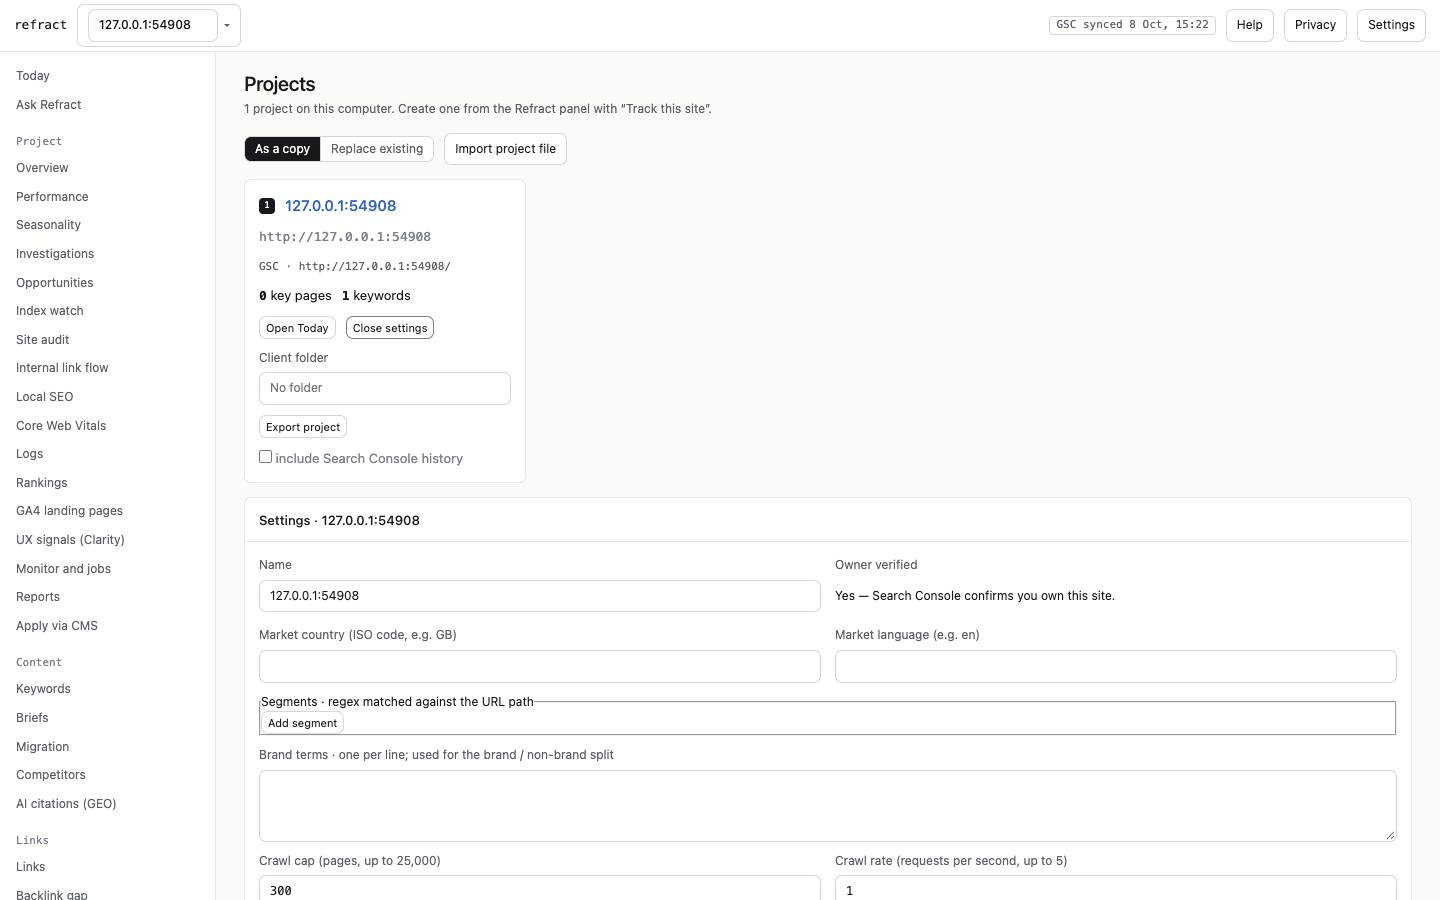Click the Open Today button

click(297, 328)
